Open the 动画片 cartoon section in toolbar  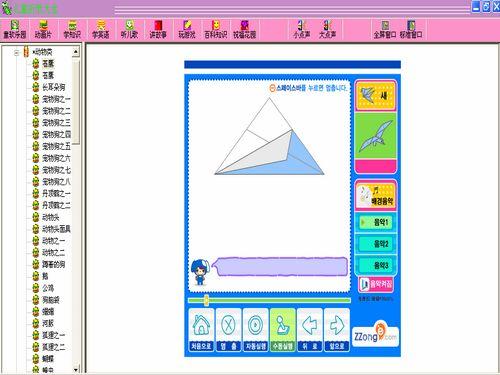(x=43, y=30)
